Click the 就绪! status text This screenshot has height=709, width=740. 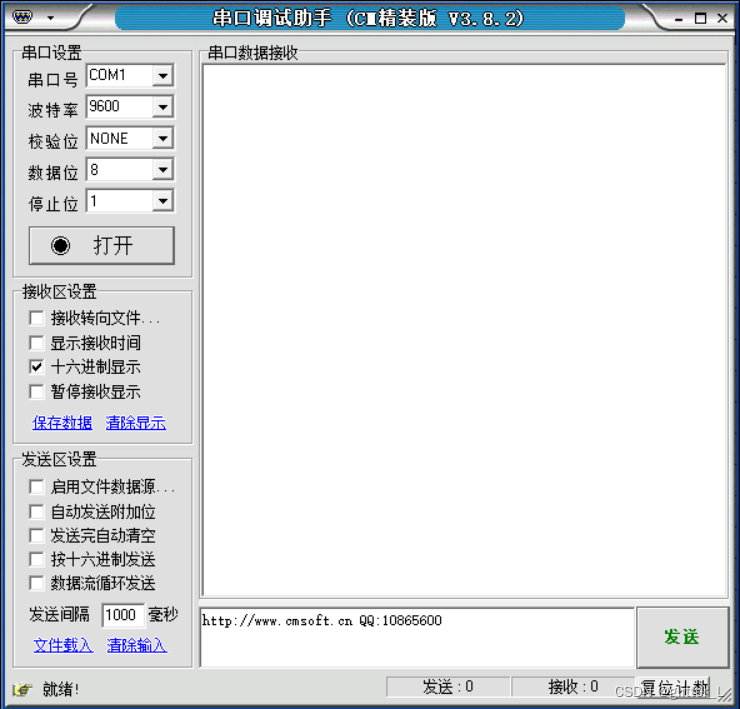(61, 690)
